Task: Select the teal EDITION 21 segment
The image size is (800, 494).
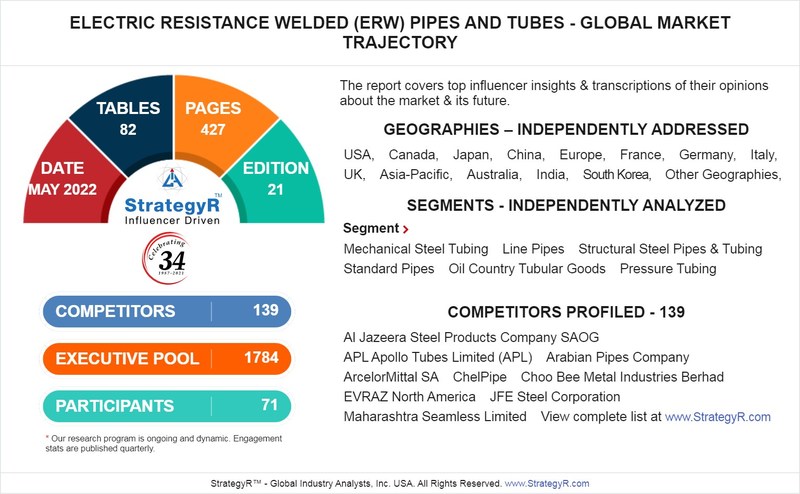Action: click(278, 176)
